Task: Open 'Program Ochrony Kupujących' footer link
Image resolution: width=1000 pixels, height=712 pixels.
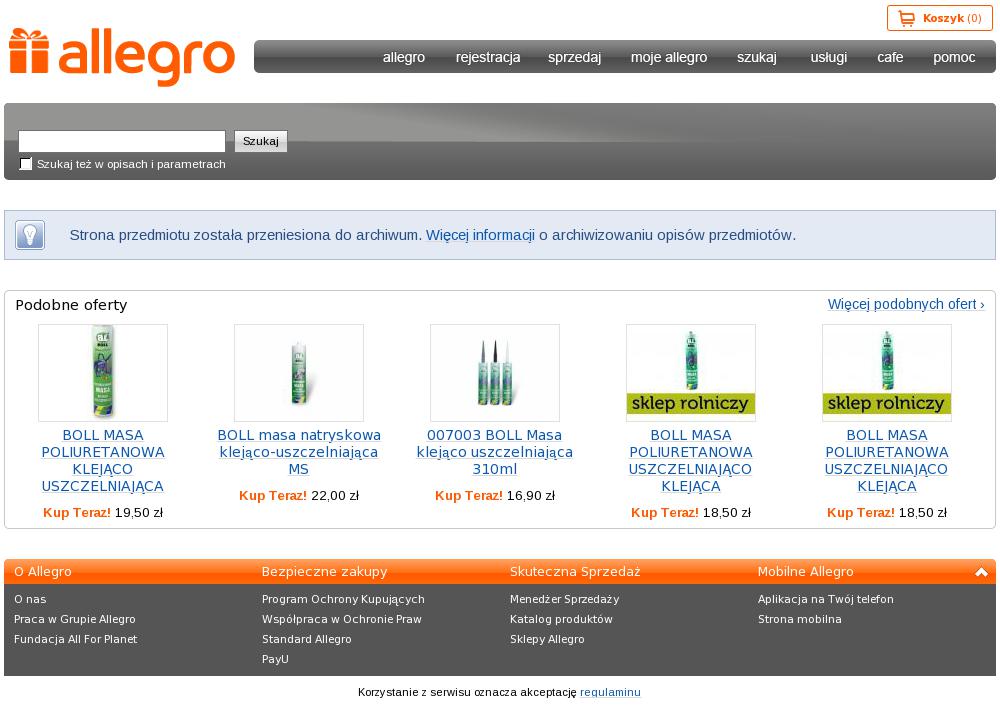Action: [x=343, y=599]
